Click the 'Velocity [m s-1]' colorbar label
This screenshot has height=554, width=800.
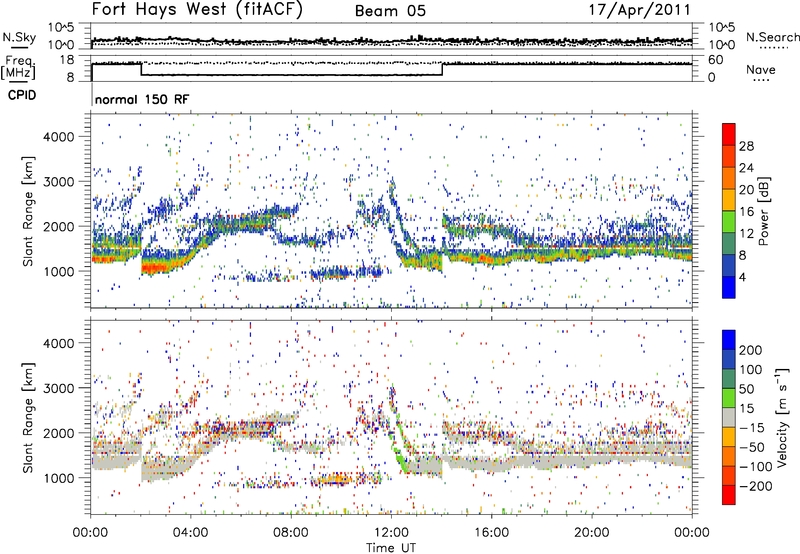pos(782,417)
